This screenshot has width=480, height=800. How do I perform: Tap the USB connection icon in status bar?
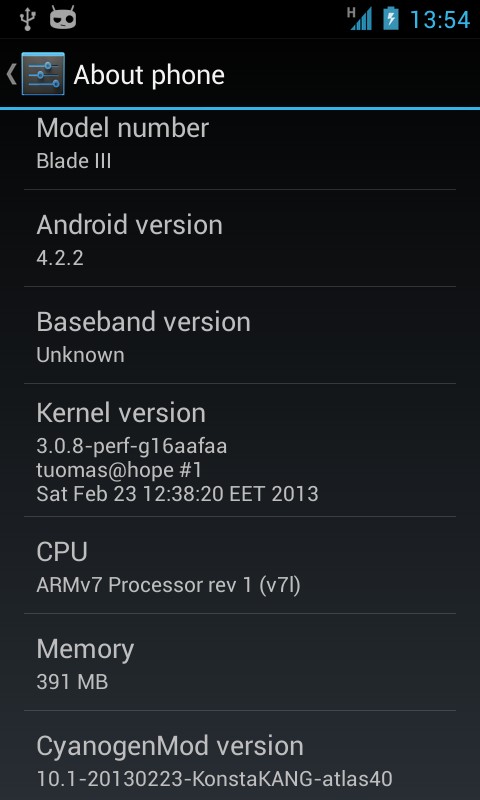point(27,19)
